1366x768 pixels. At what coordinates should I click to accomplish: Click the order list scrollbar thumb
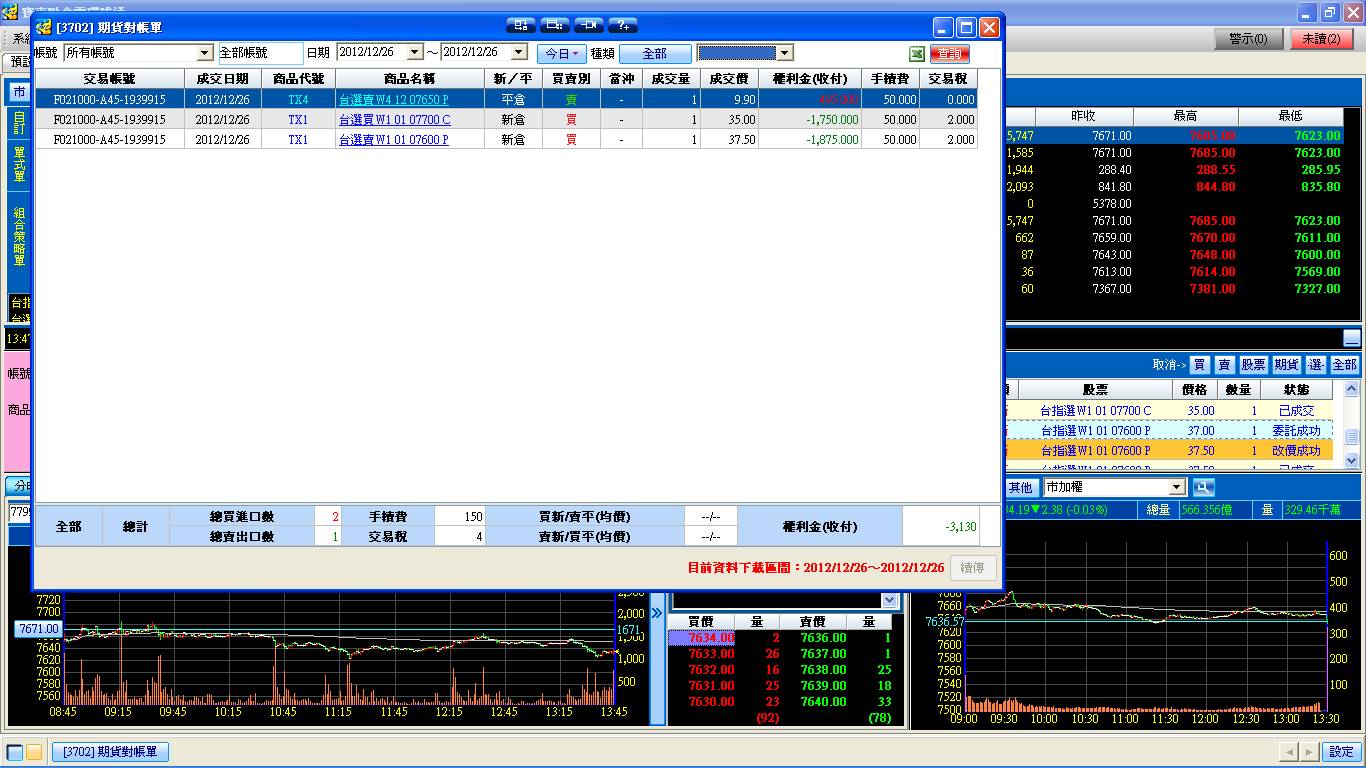click(1352, 437)
